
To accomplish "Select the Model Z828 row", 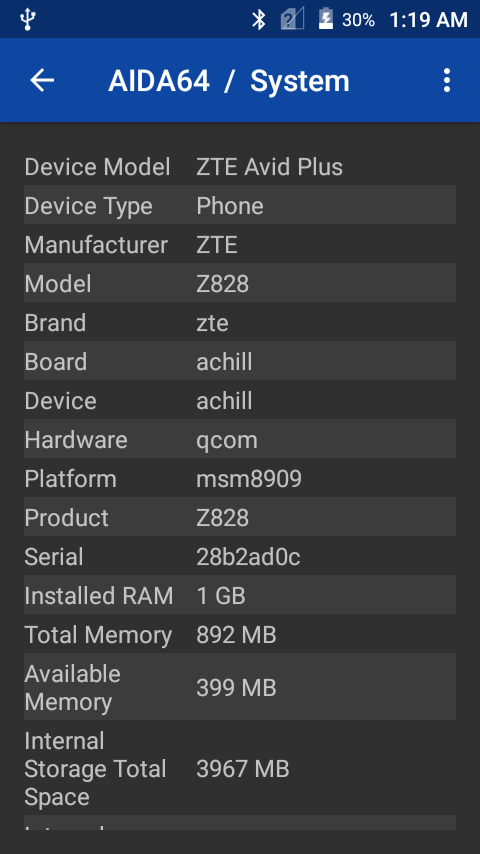I will 240,283.
